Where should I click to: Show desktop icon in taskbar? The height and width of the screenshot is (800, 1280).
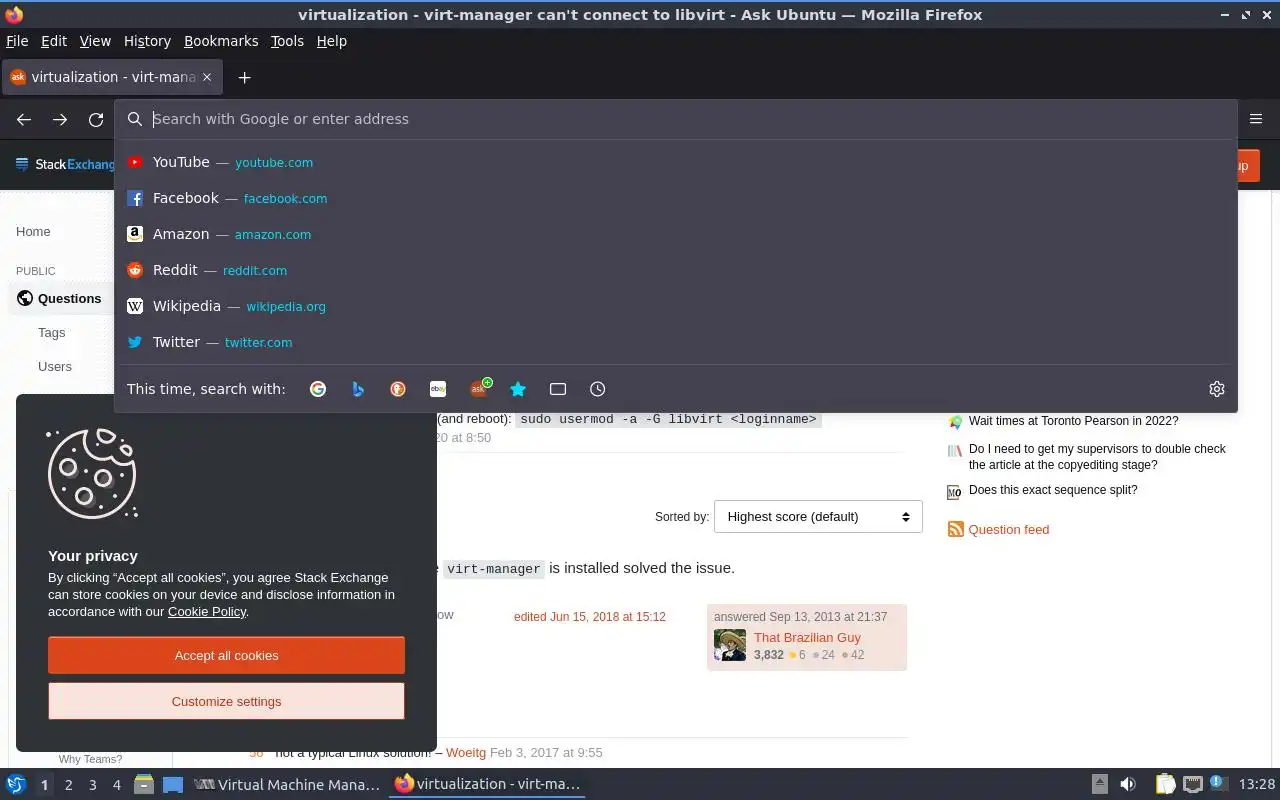click(173, 784)
